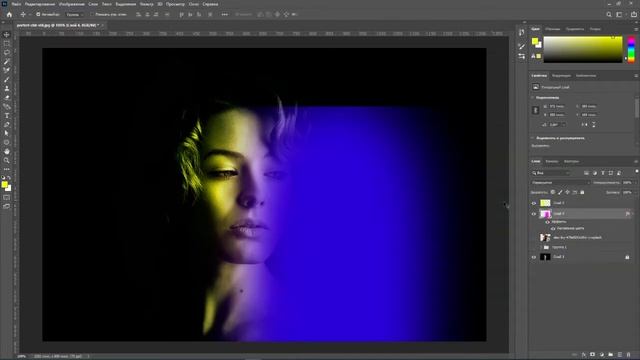Filter layers by pixel layer icon
640x360 pixels.
(587, 173)
